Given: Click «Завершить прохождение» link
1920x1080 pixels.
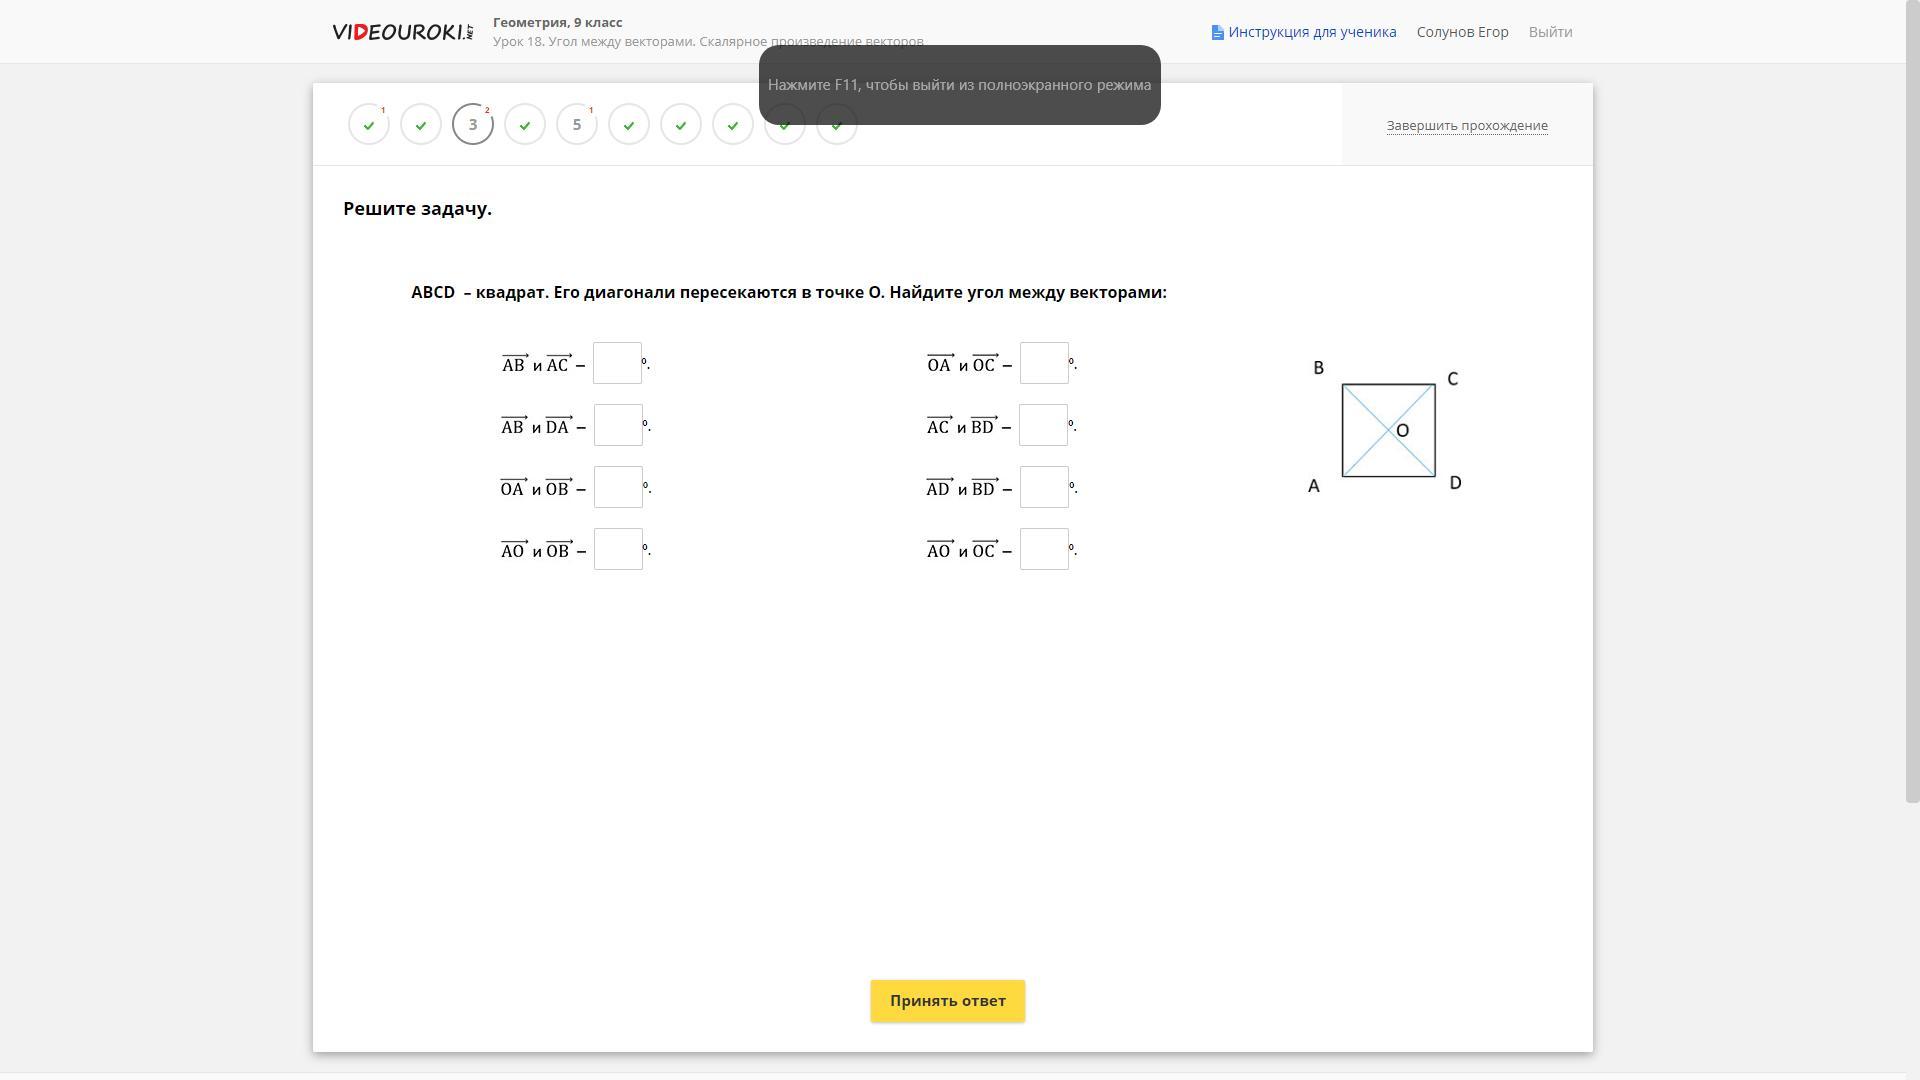Looking at the screenshot, I should (1467, 125).
